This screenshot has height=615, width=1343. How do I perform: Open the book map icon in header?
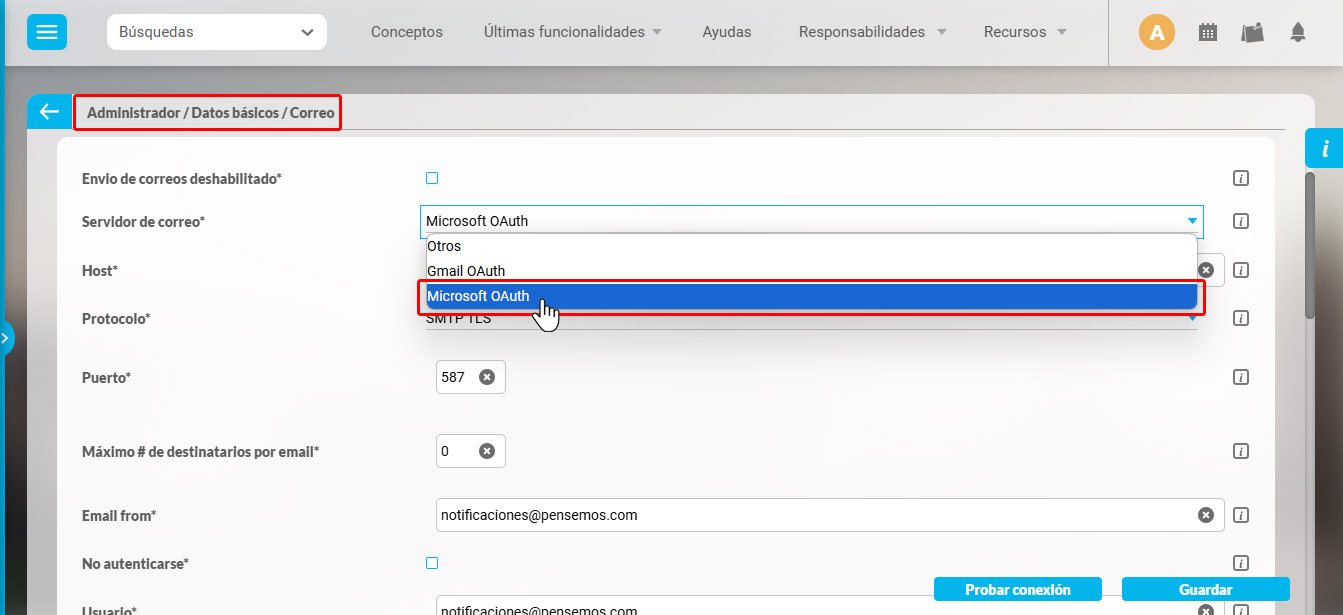pos(1252,32)
